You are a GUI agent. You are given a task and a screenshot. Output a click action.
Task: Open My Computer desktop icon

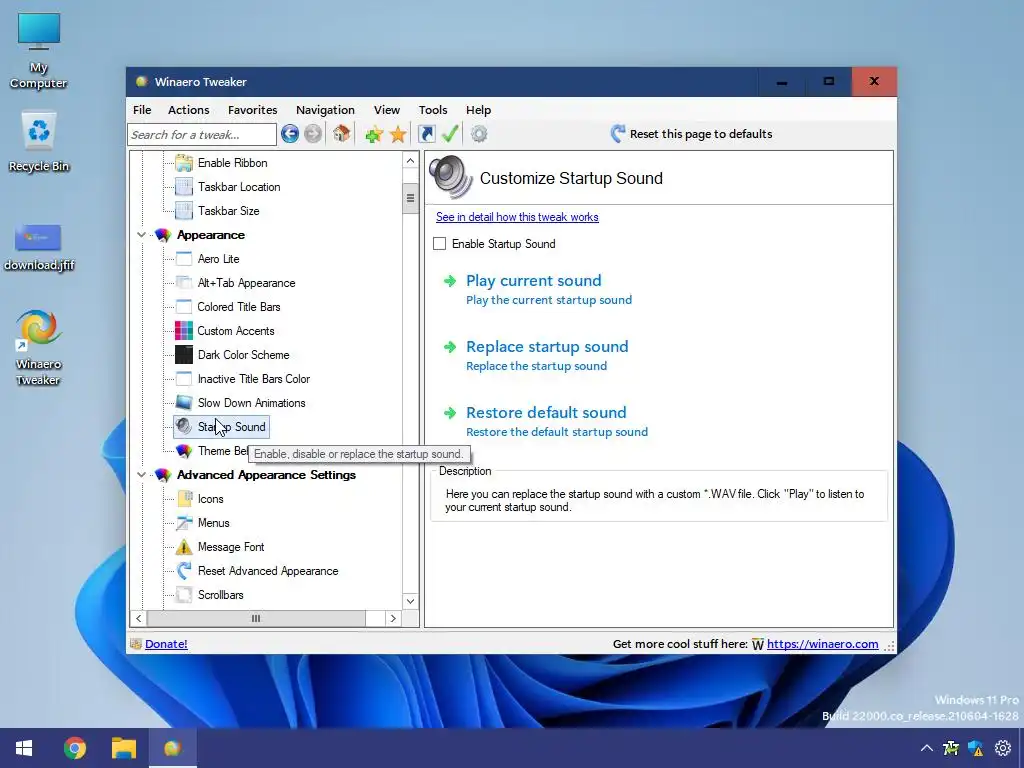pos(39,51)
